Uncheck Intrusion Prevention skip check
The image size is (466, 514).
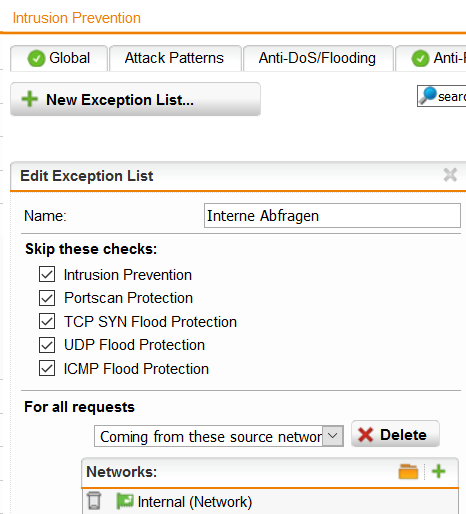point(47,274)
